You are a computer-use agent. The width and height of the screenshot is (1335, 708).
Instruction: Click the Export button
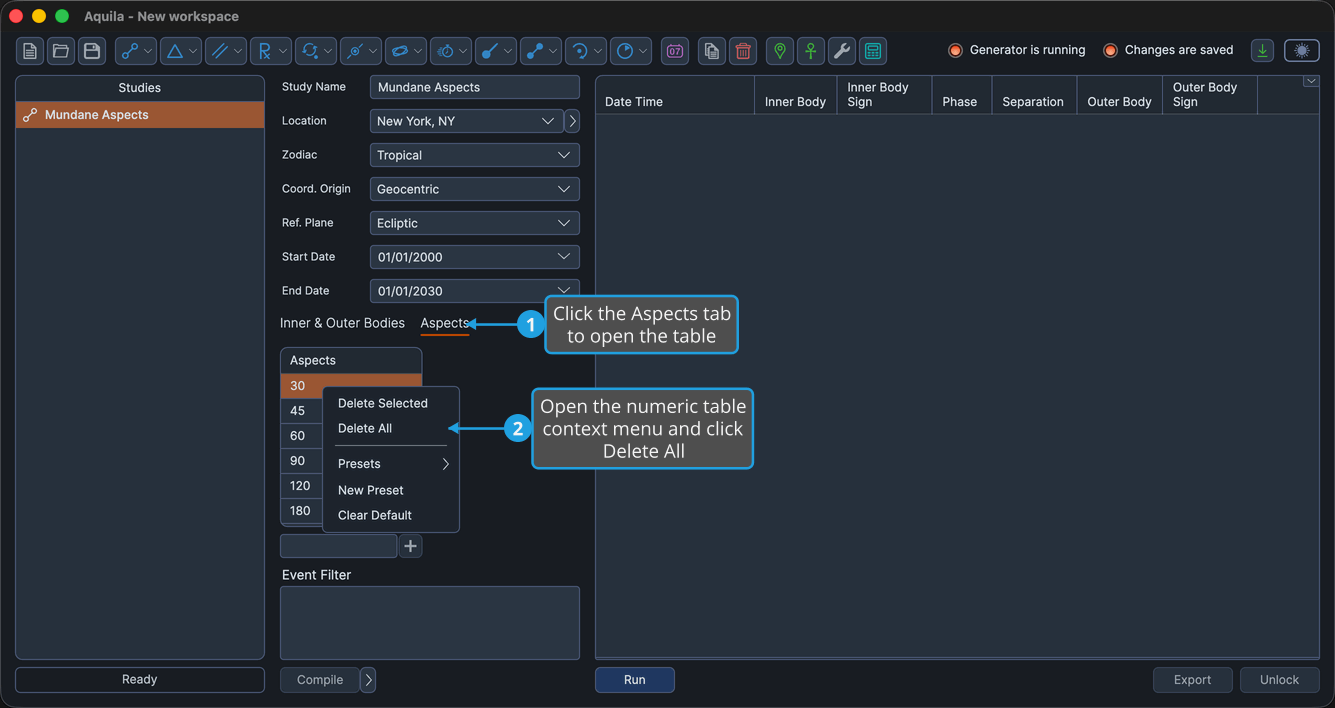[x=1192, y=680]
